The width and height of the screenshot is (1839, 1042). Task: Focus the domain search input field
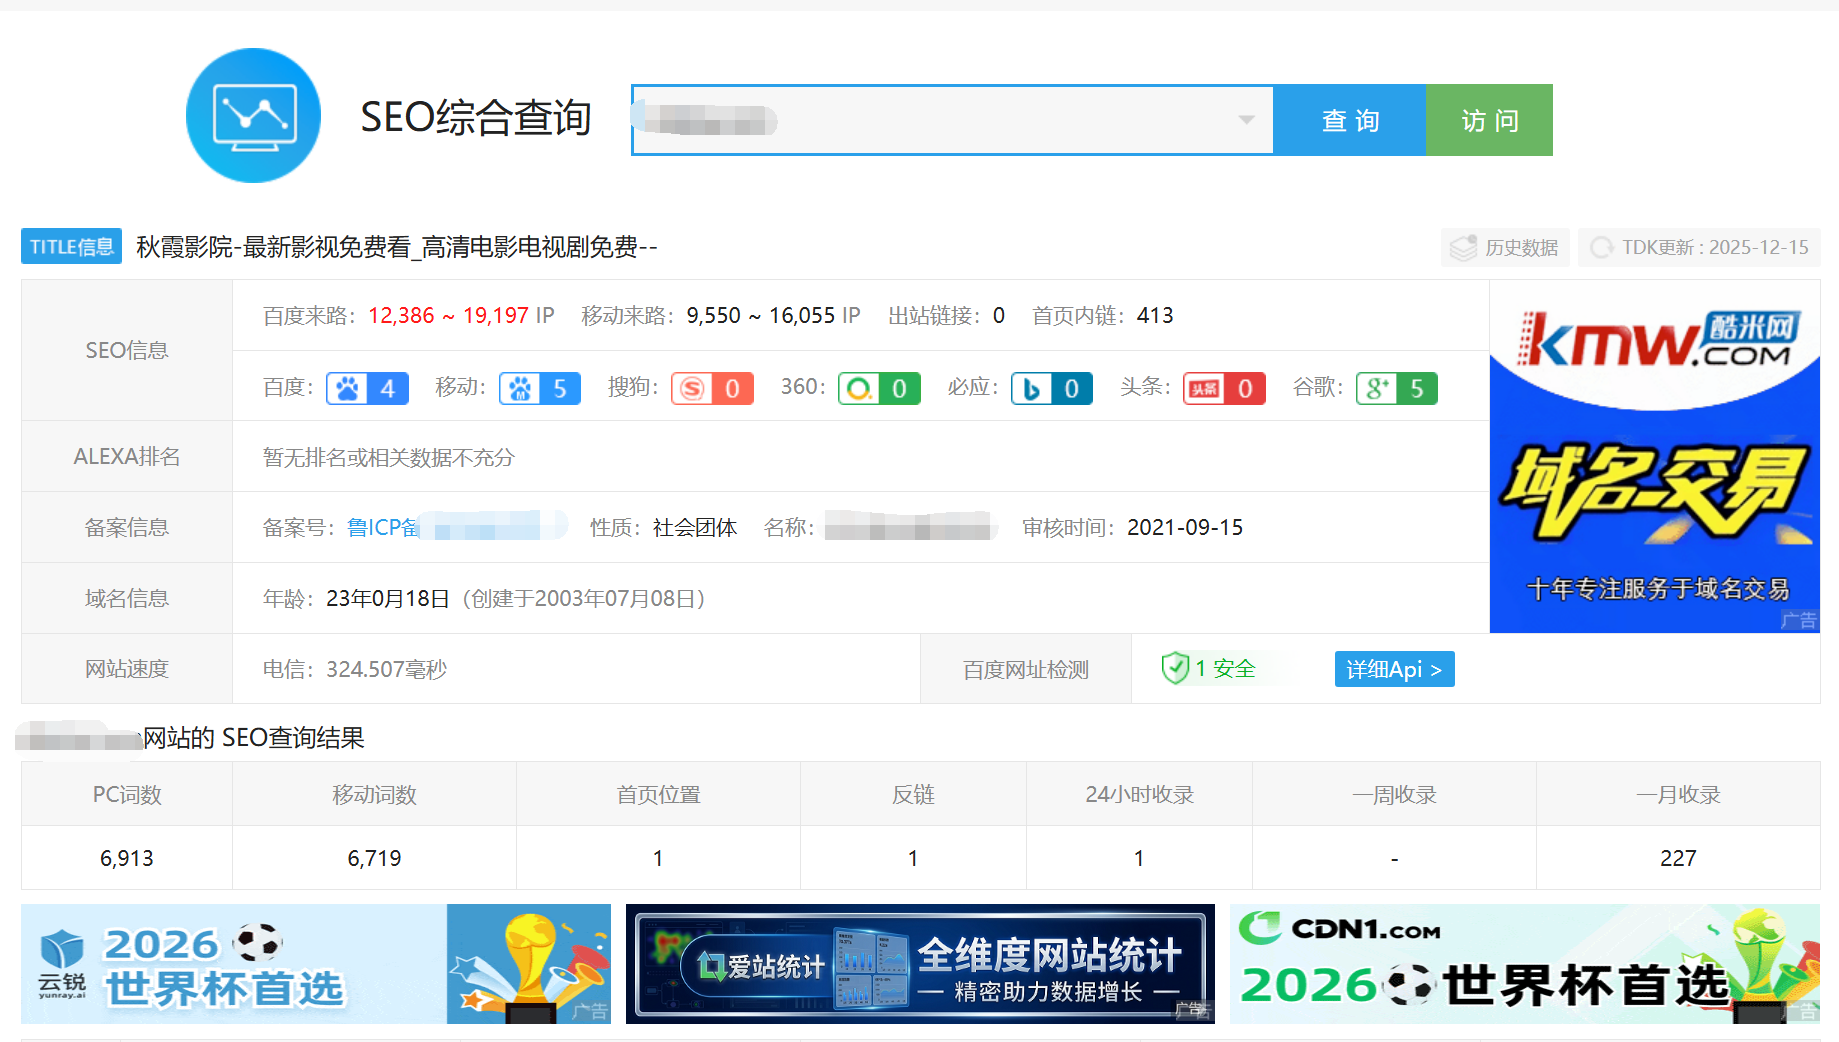click(952, 120)
